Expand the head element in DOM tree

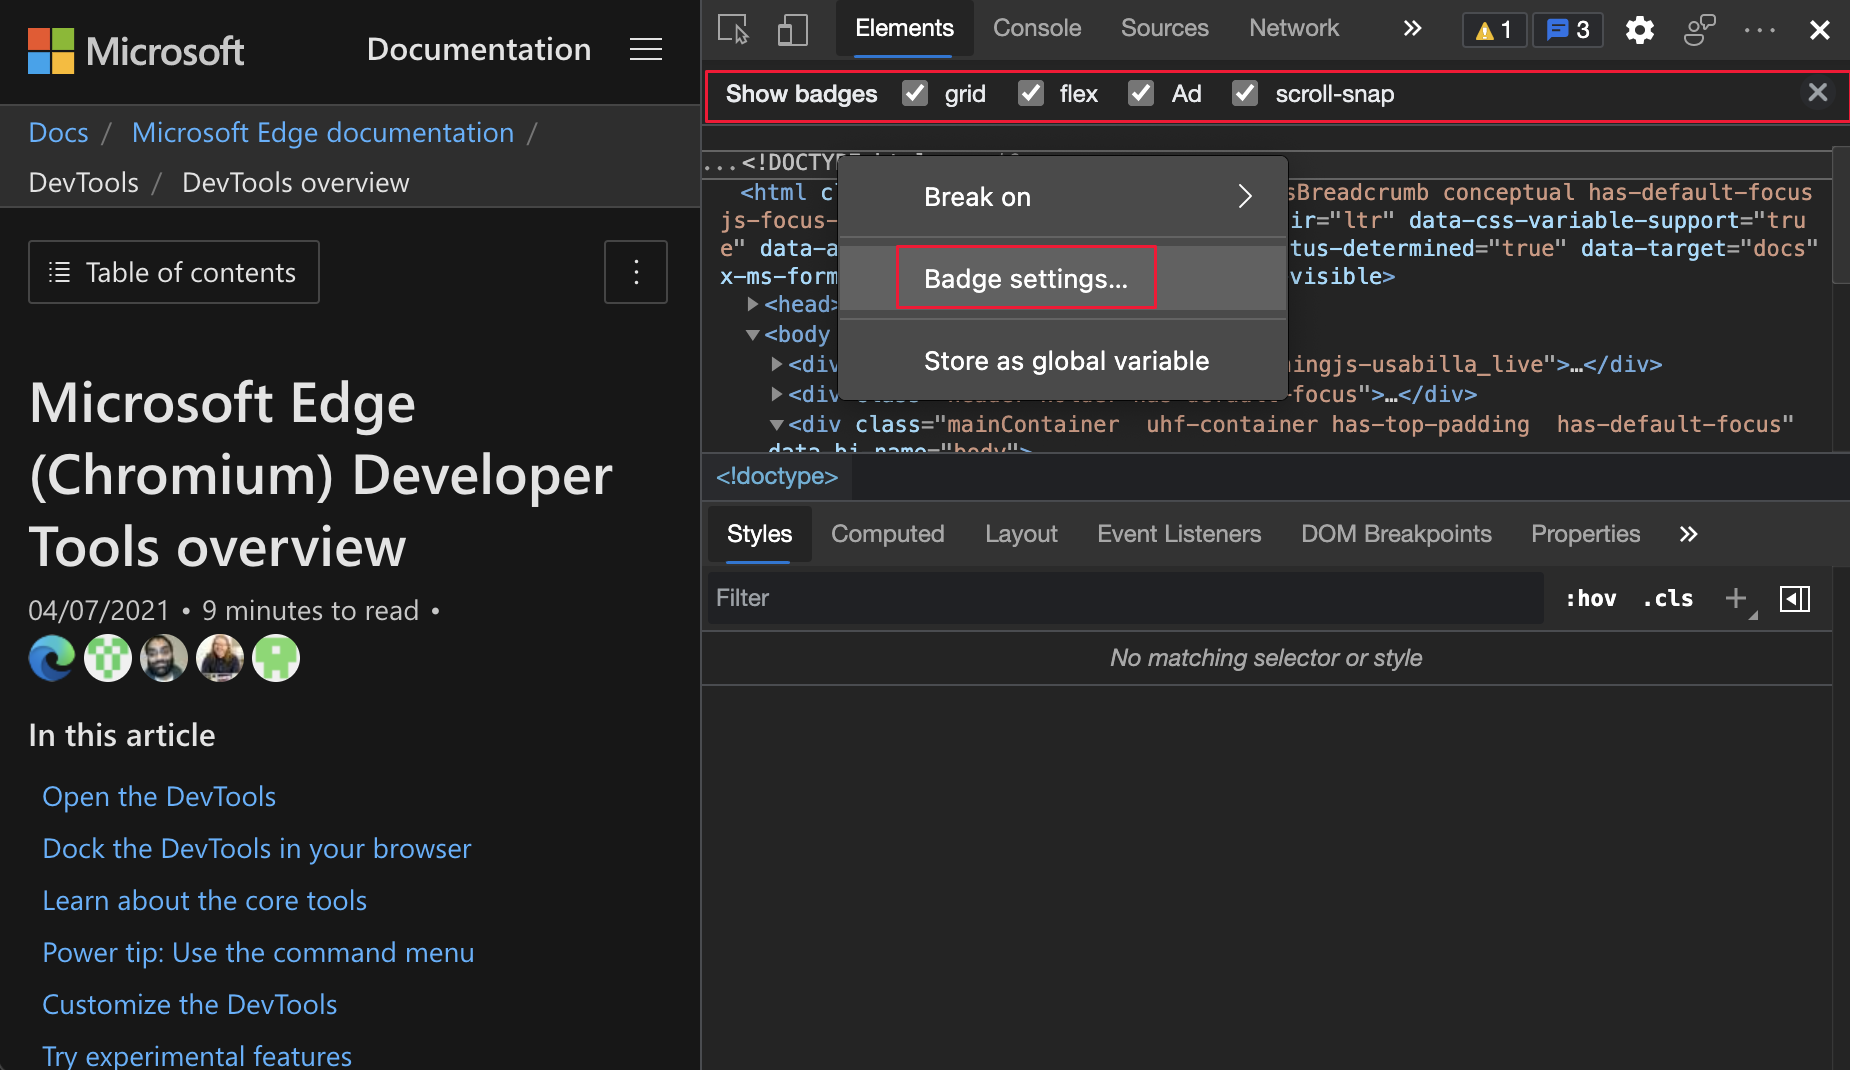tap(752, 305)
